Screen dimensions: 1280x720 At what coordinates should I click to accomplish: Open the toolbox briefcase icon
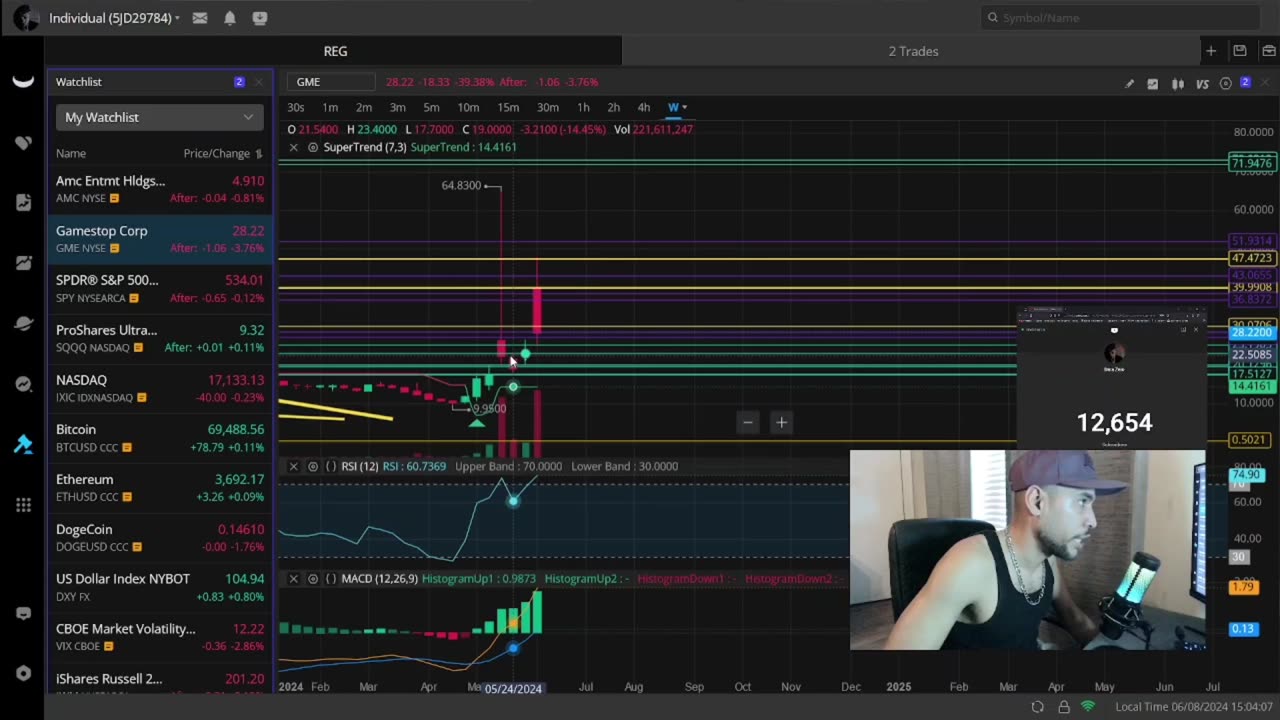1269,51
